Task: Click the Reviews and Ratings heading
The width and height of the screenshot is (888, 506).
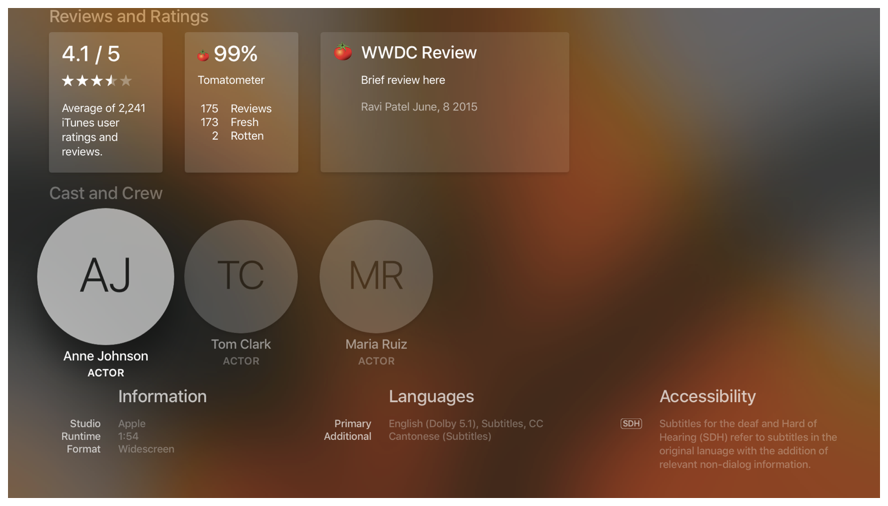Action: pos(129,17)
